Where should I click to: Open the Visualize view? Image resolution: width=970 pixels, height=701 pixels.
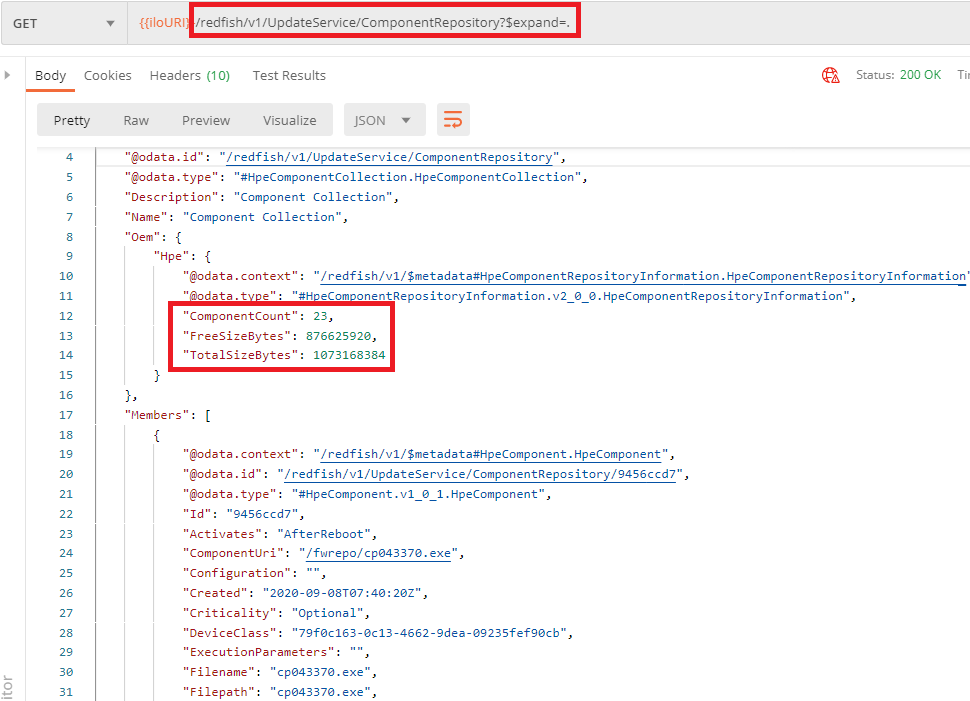pyautogui.click(x=290, y=120)
